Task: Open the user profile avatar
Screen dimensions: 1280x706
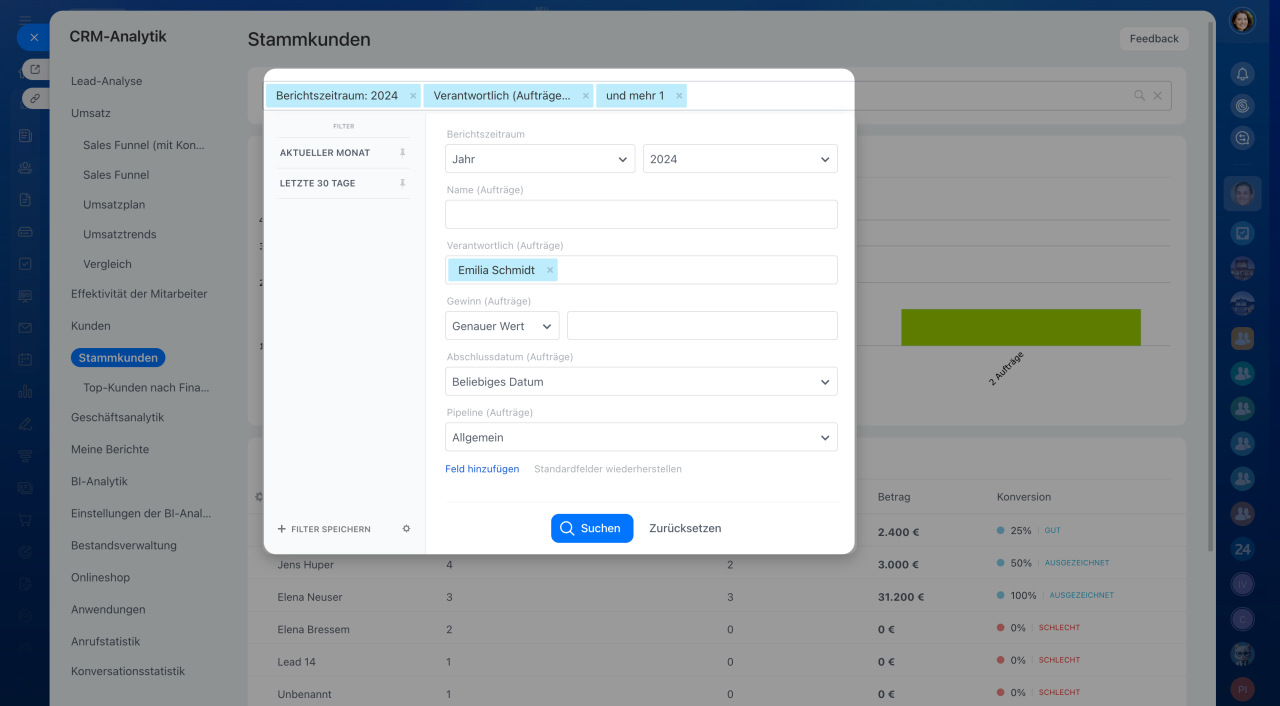Action: [x=1242, y=21]
